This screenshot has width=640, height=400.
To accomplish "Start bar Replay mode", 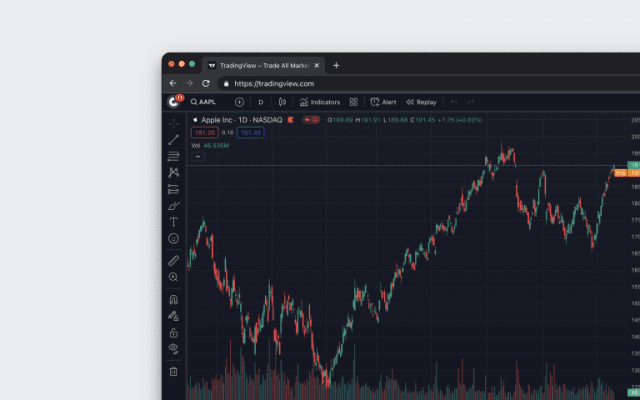I will [x=421, y=102].
